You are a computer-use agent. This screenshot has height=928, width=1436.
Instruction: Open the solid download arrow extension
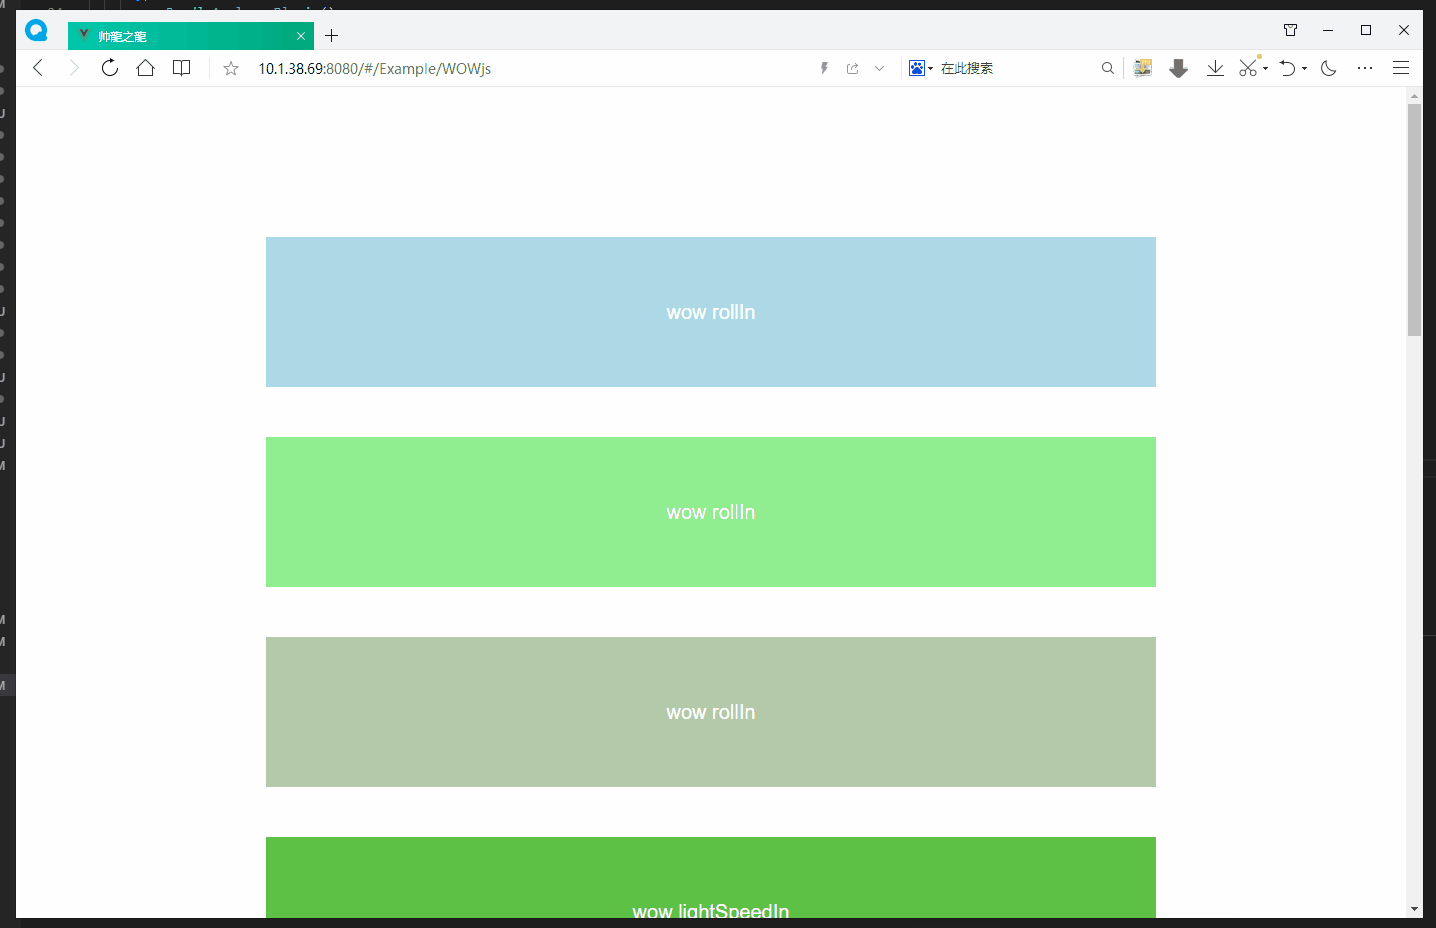tap(1179, 68)
